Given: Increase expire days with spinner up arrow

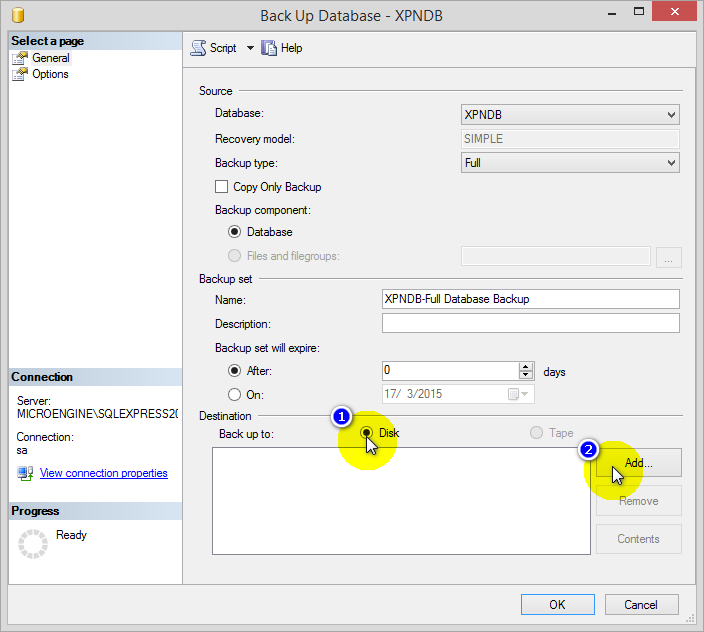Looking at the screenshot, I should coord(526,366).
